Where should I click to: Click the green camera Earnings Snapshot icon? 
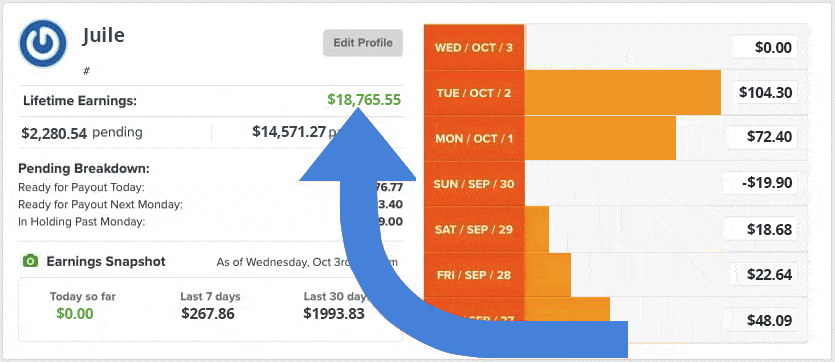point(30,261)
